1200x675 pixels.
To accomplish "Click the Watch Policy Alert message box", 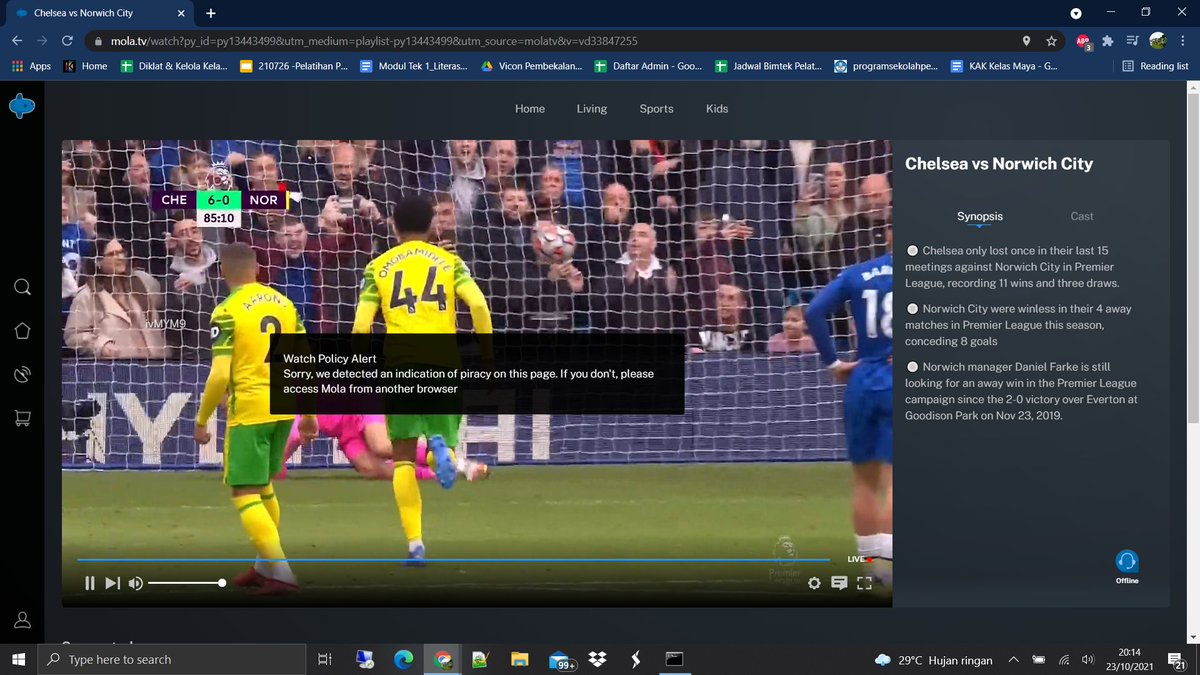I will pyautogui.click(x=477, y=373).
